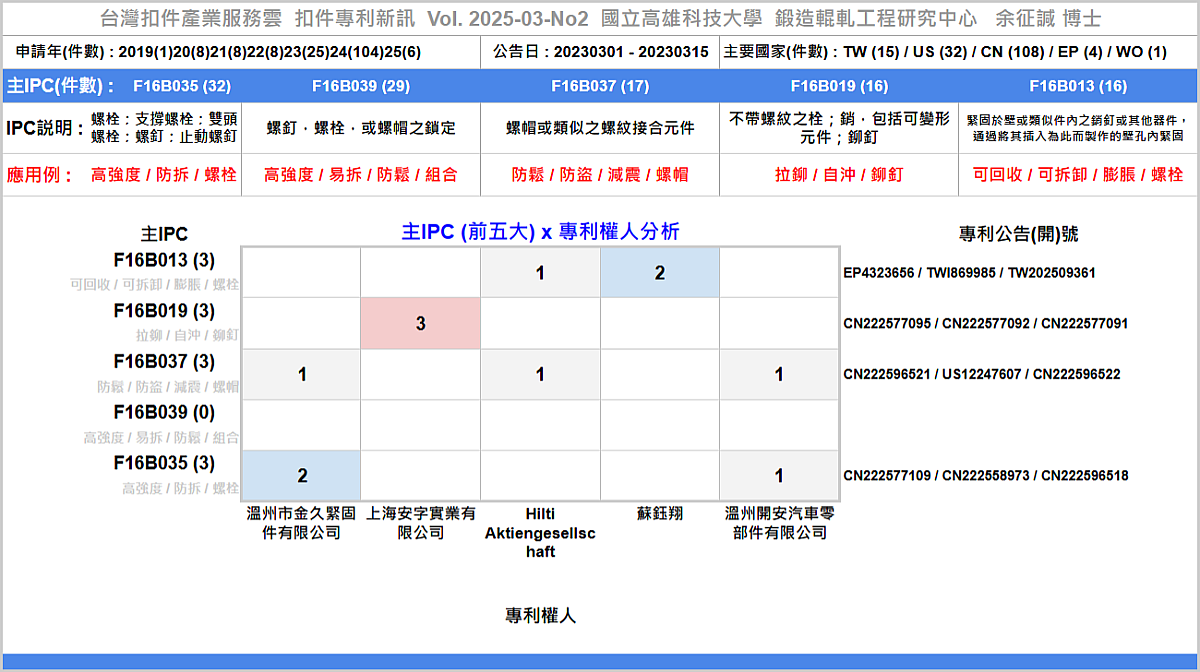
Task: Click the F16B039 (0) row label
Action: [x=164, y=412]
